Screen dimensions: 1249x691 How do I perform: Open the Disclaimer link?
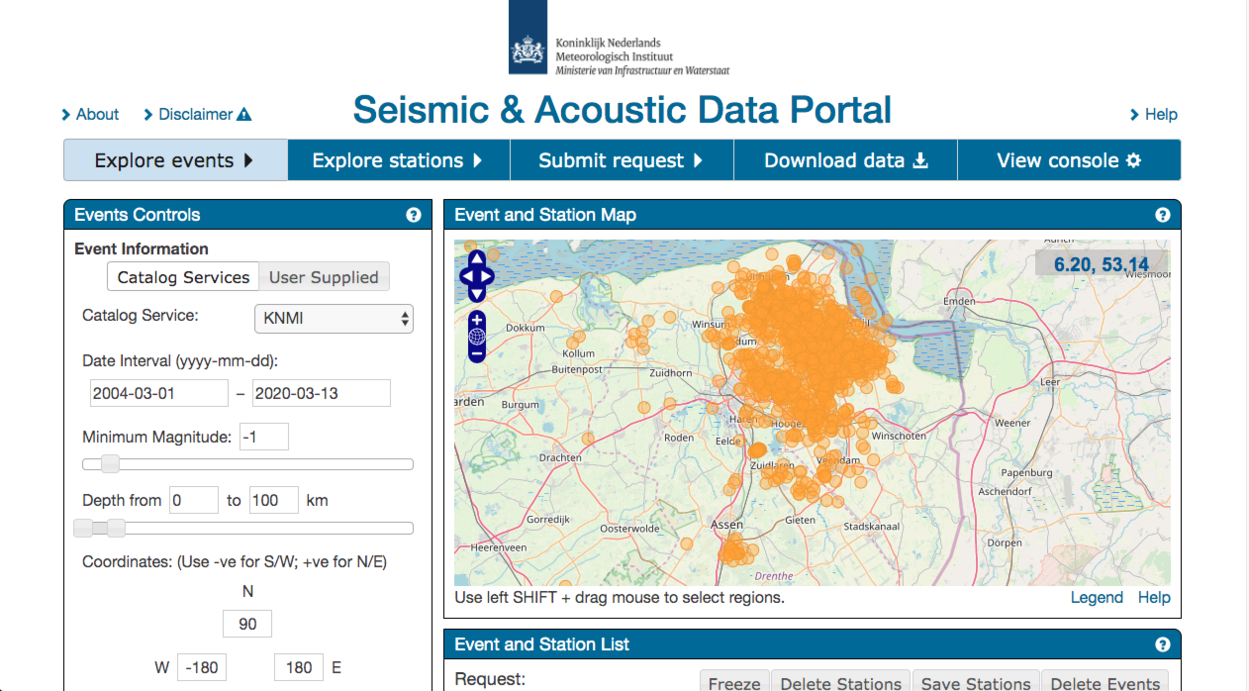[197, 114]
